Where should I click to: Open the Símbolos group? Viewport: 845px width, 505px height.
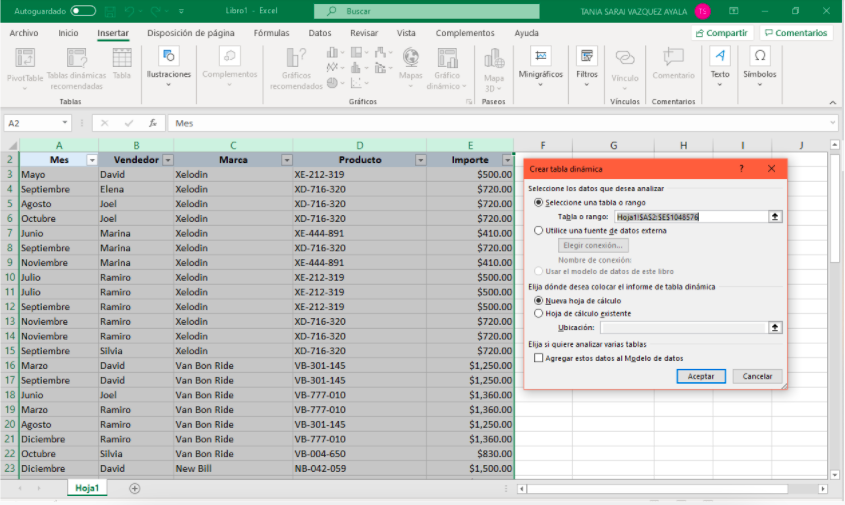(x=760, y=67)
